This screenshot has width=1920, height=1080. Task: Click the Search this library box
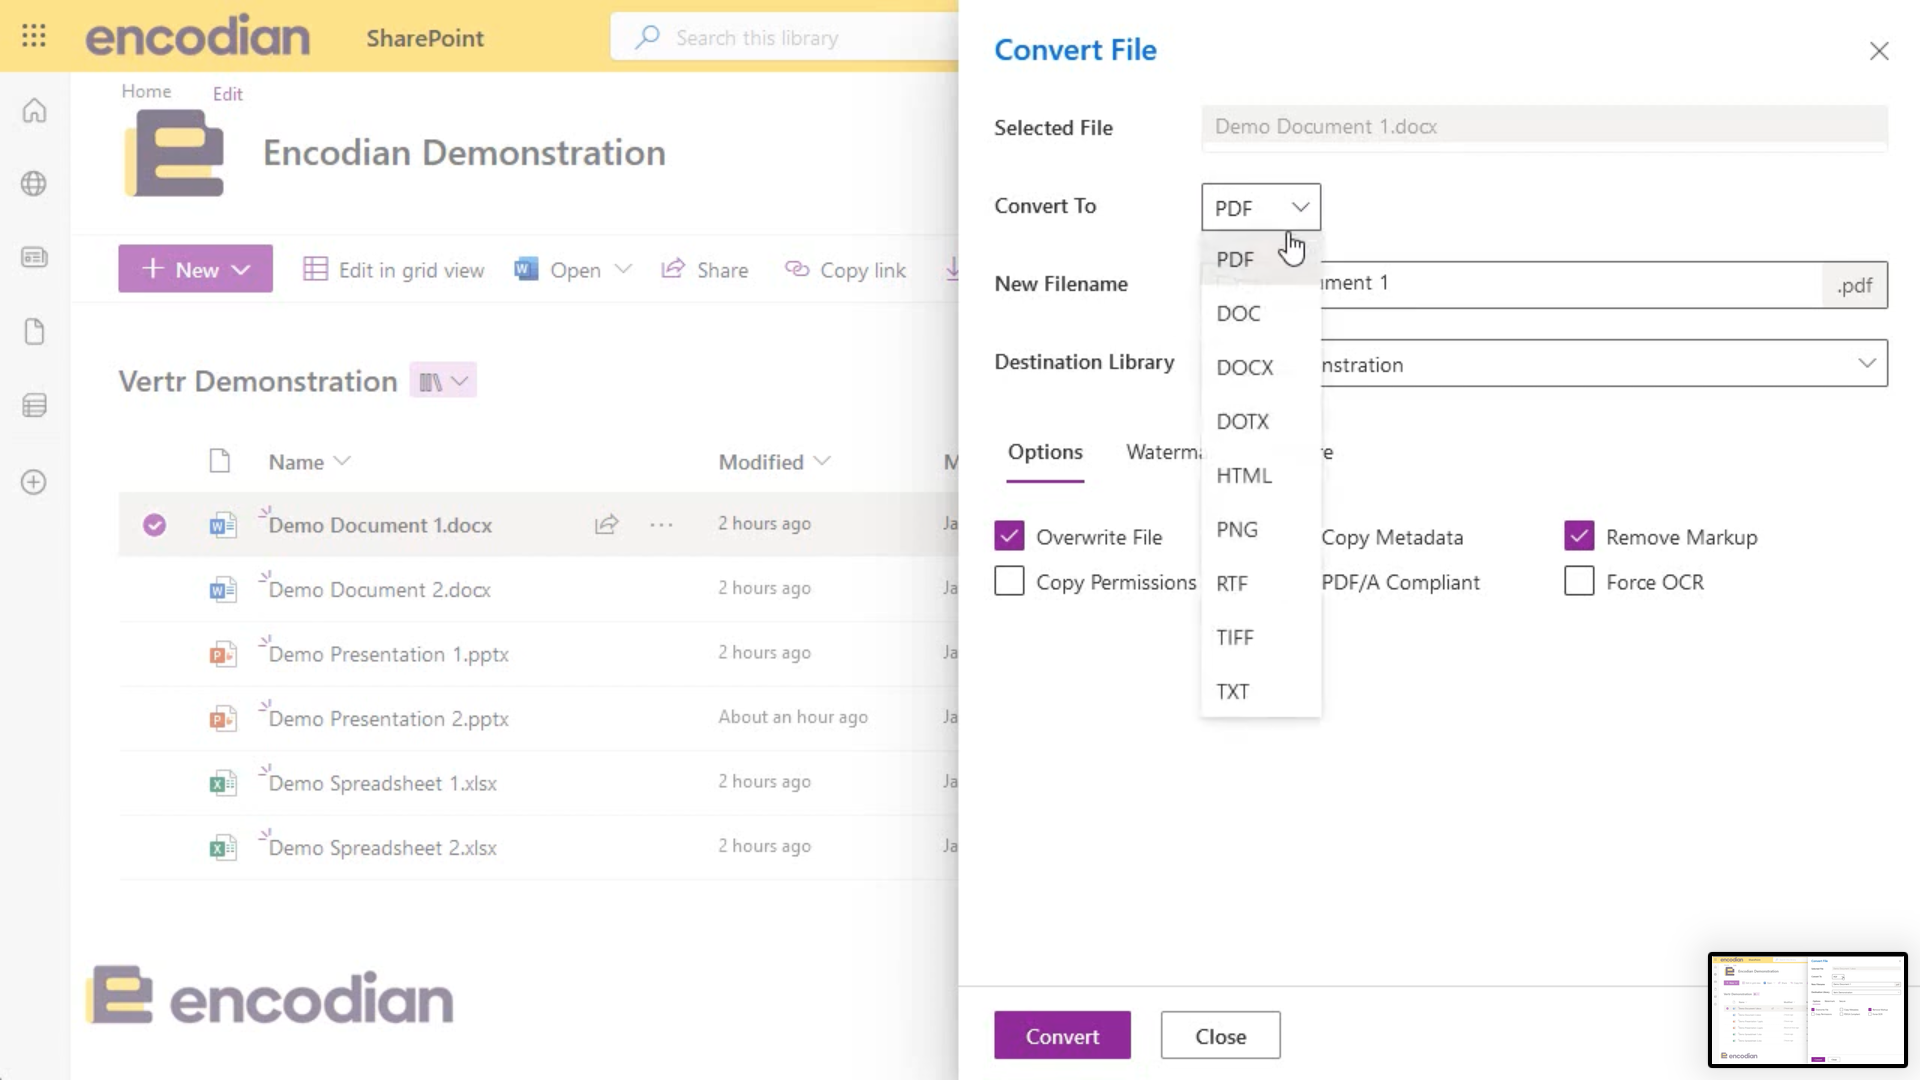tap(785, 38)
